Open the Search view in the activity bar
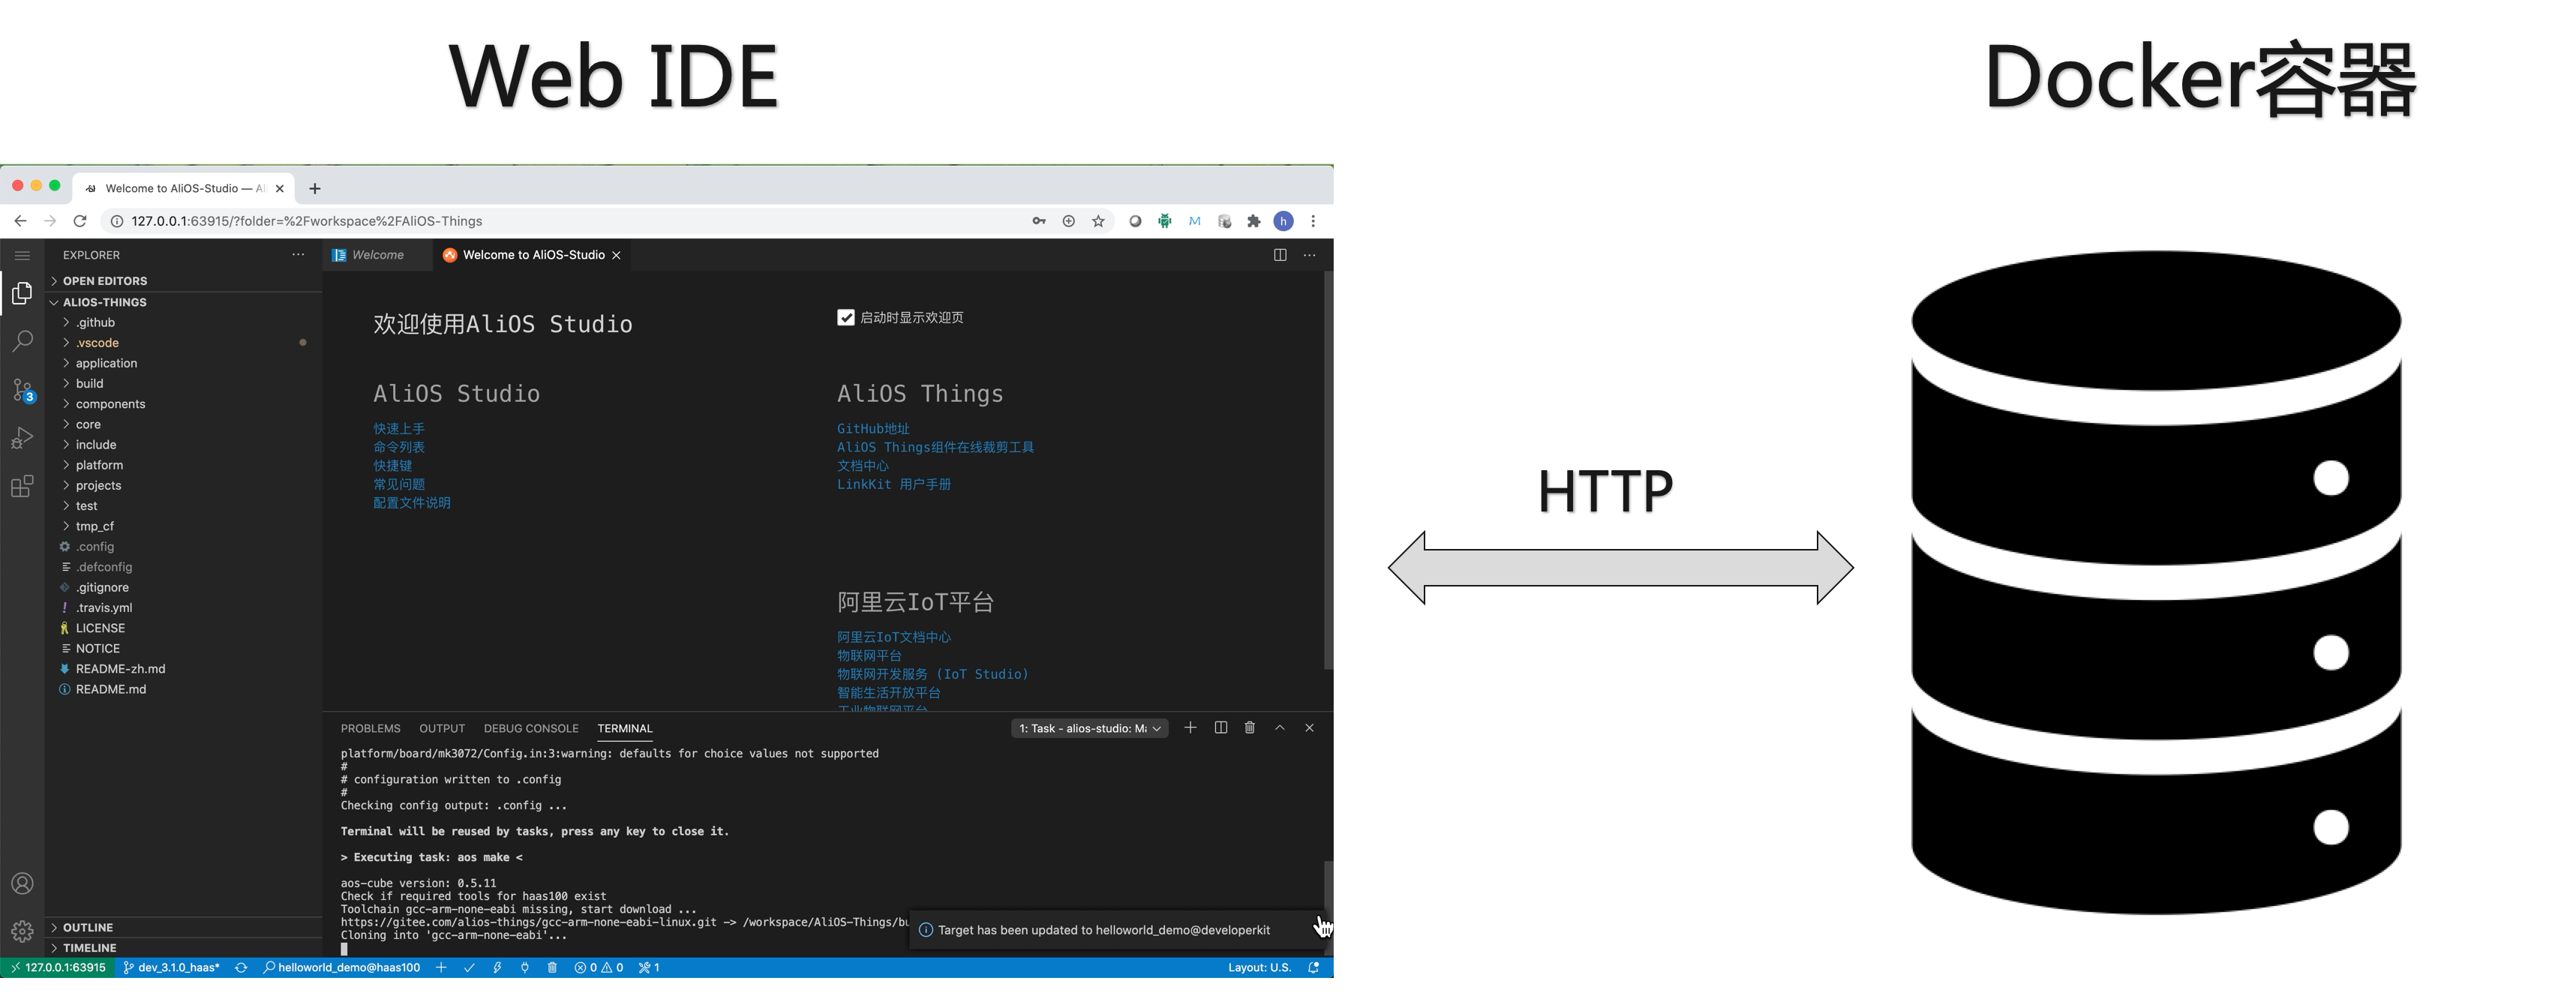 (22, 342)
